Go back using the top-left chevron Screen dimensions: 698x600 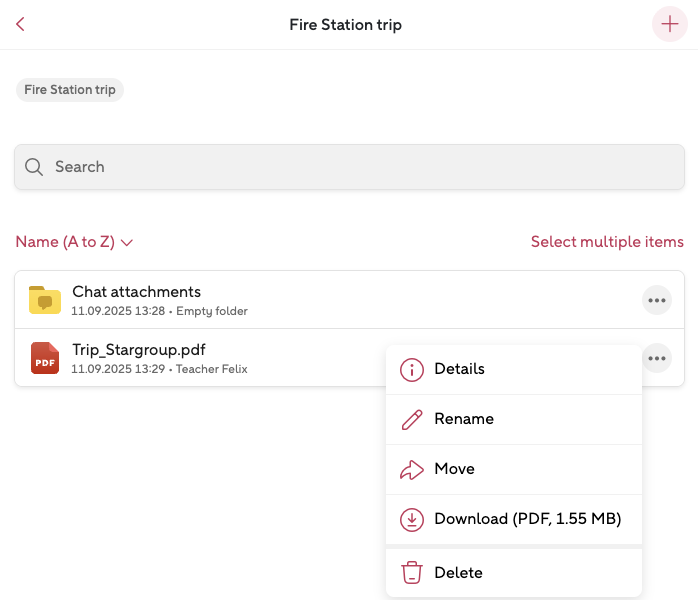point(20,25)
